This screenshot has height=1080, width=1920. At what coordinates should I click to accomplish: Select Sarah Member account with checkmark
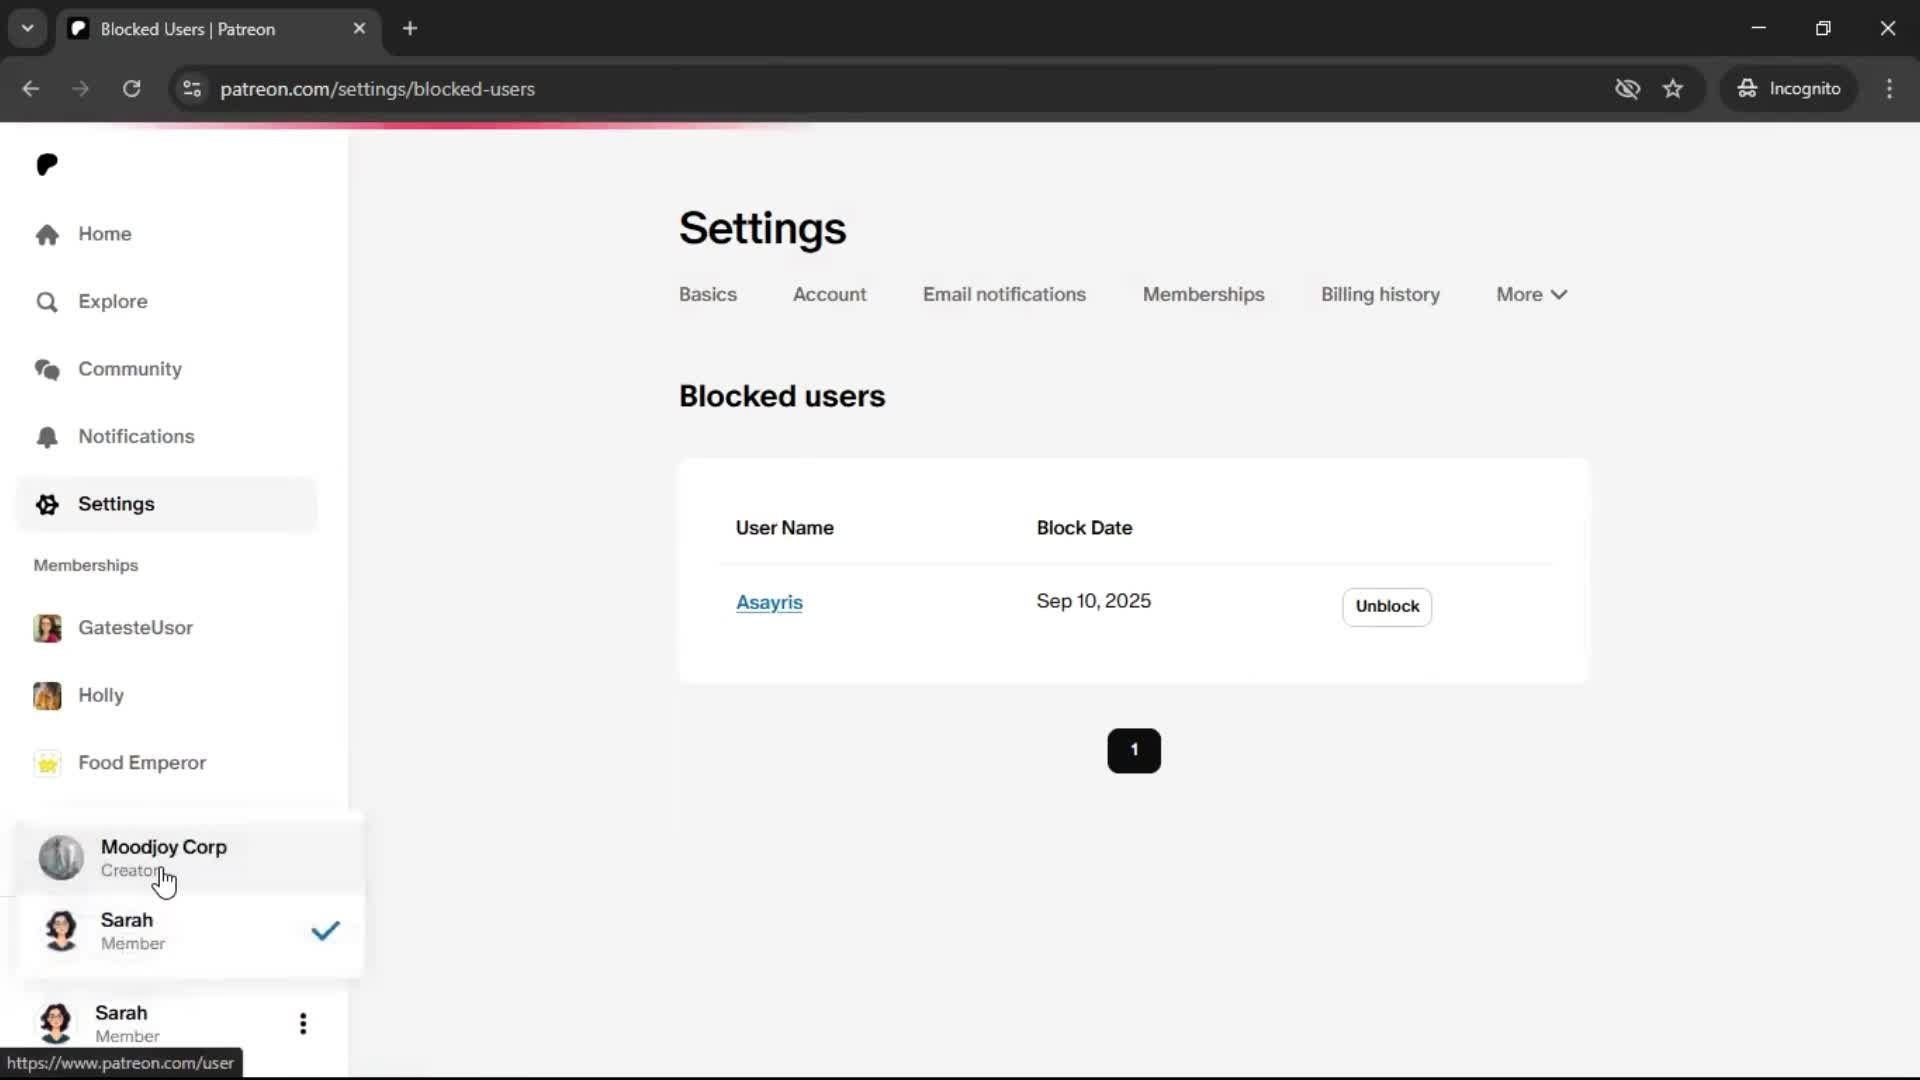[190, 931]
